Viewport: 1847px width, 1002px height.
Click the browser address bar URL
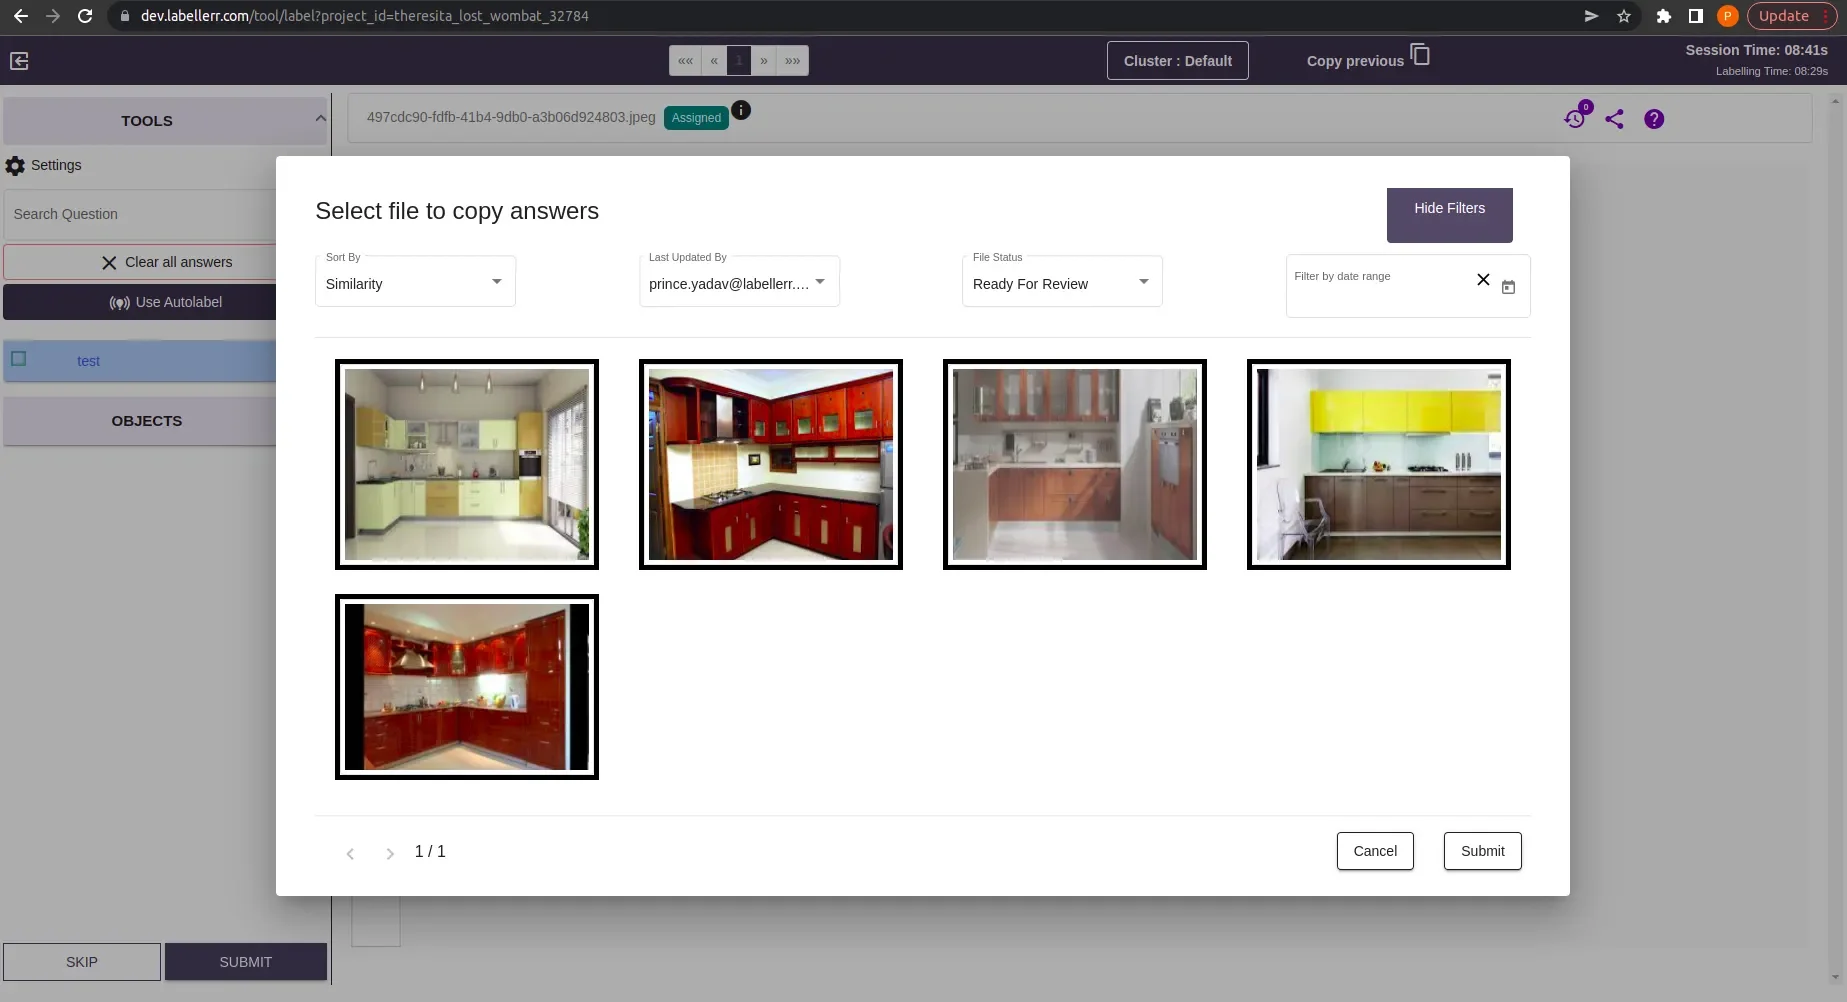click(364, 16)
